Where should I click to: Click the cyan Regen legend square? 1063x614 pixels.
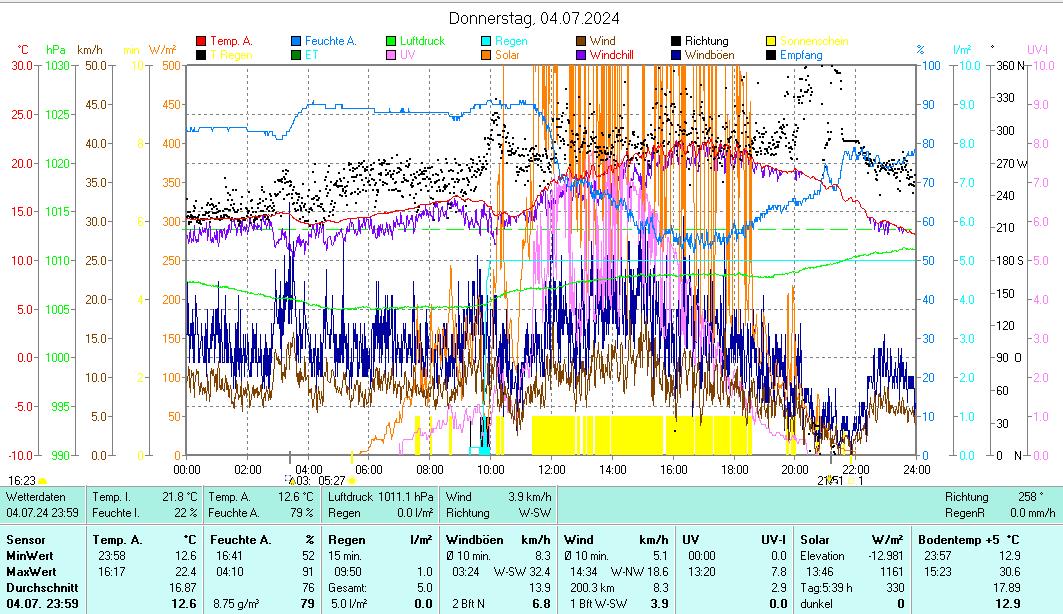(486, 42)
